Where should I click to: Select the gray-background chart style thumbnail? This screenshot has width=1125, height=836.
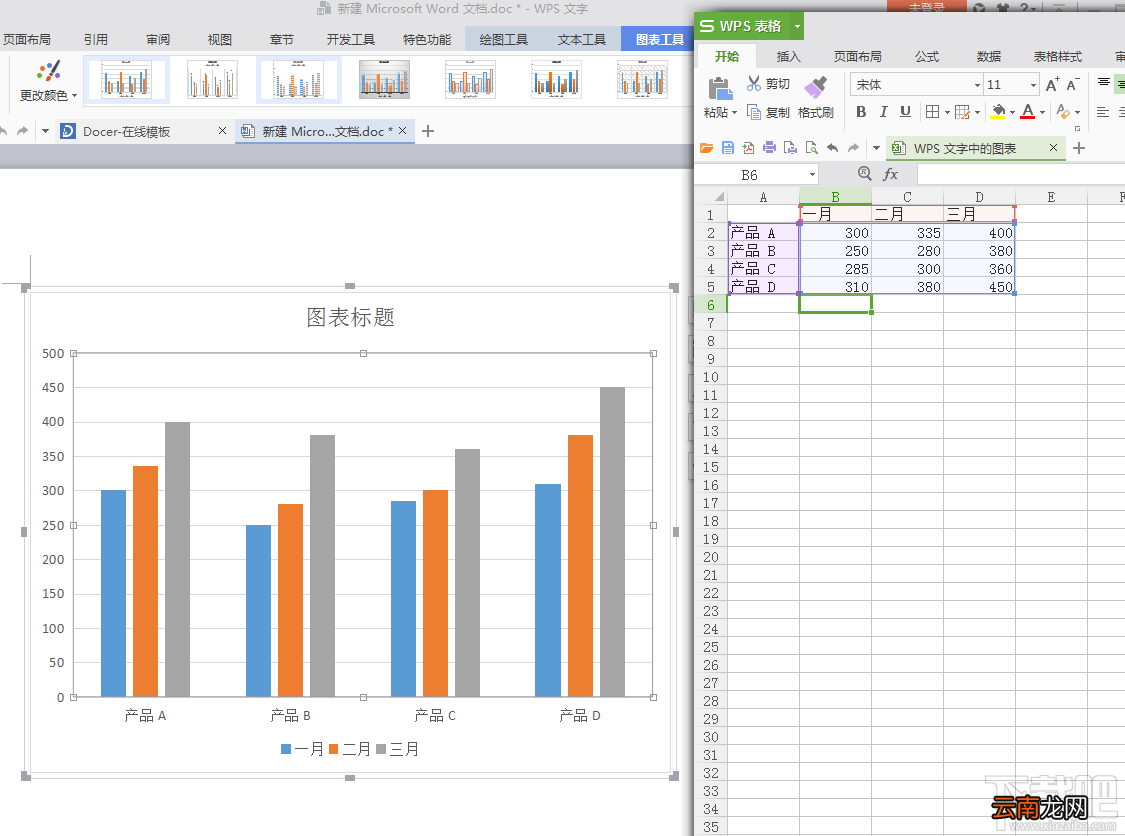point(385,79)
